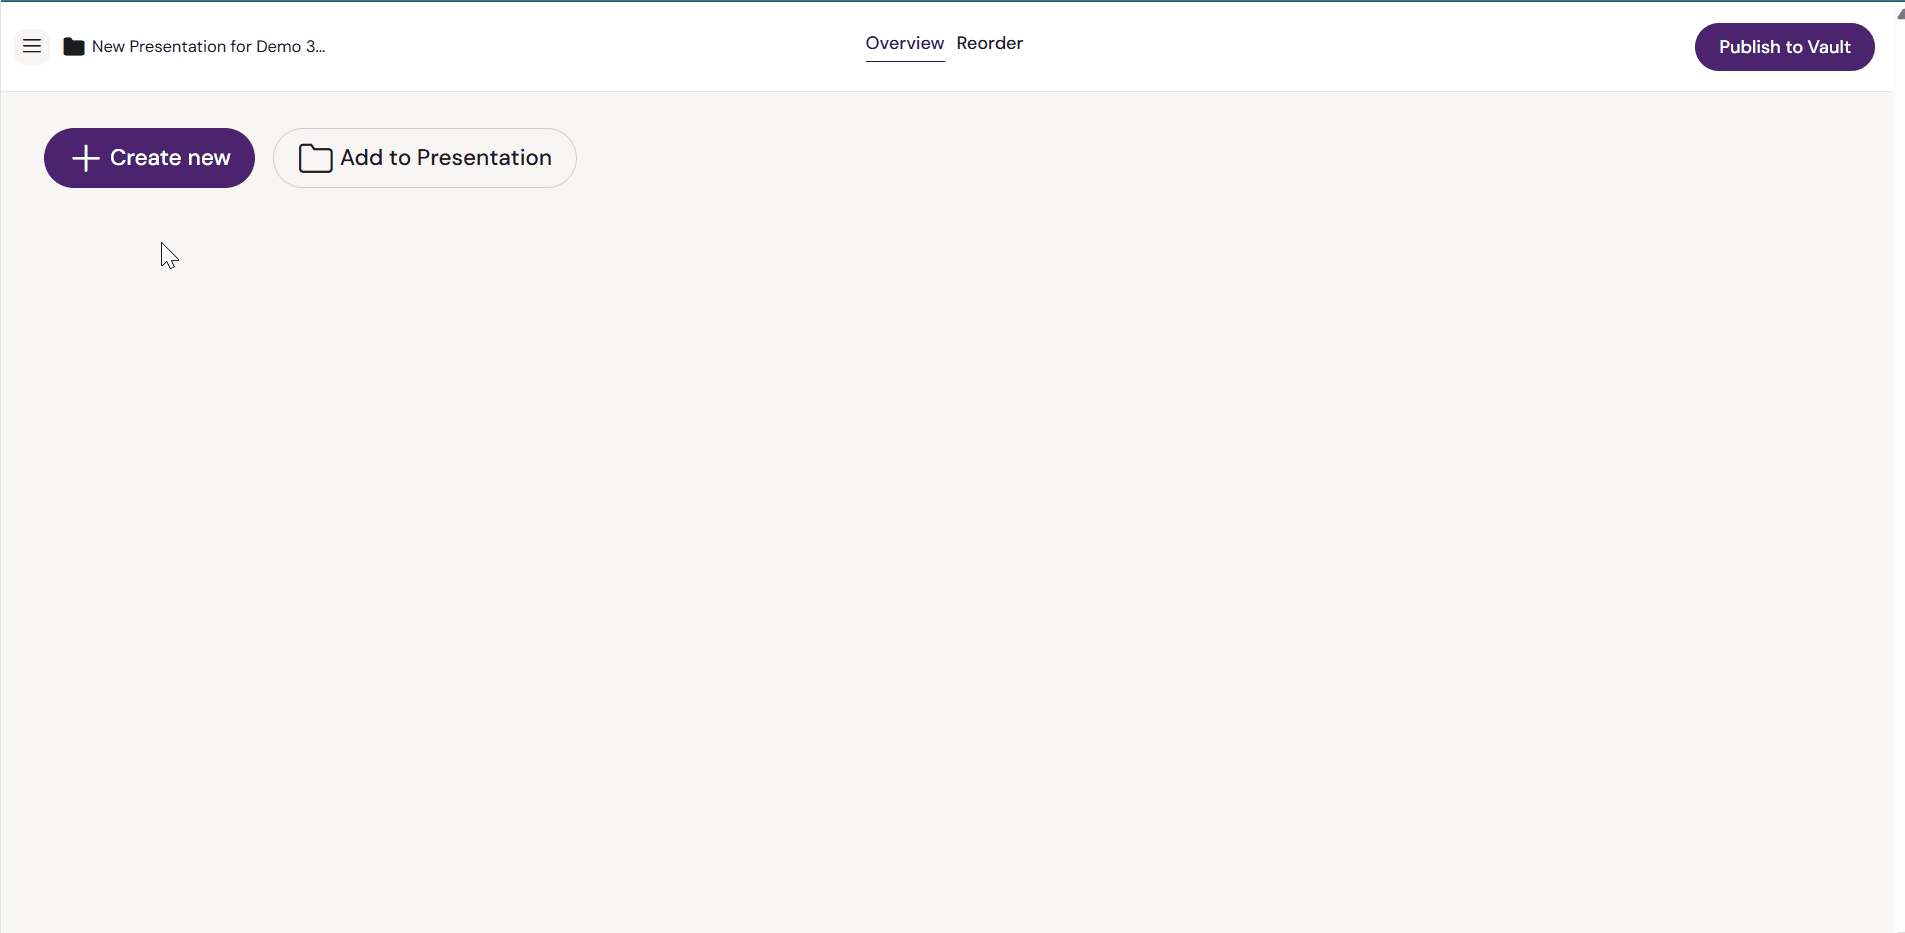Click the plus icon in Create new

pyautogui.click(x=86, y=158)
